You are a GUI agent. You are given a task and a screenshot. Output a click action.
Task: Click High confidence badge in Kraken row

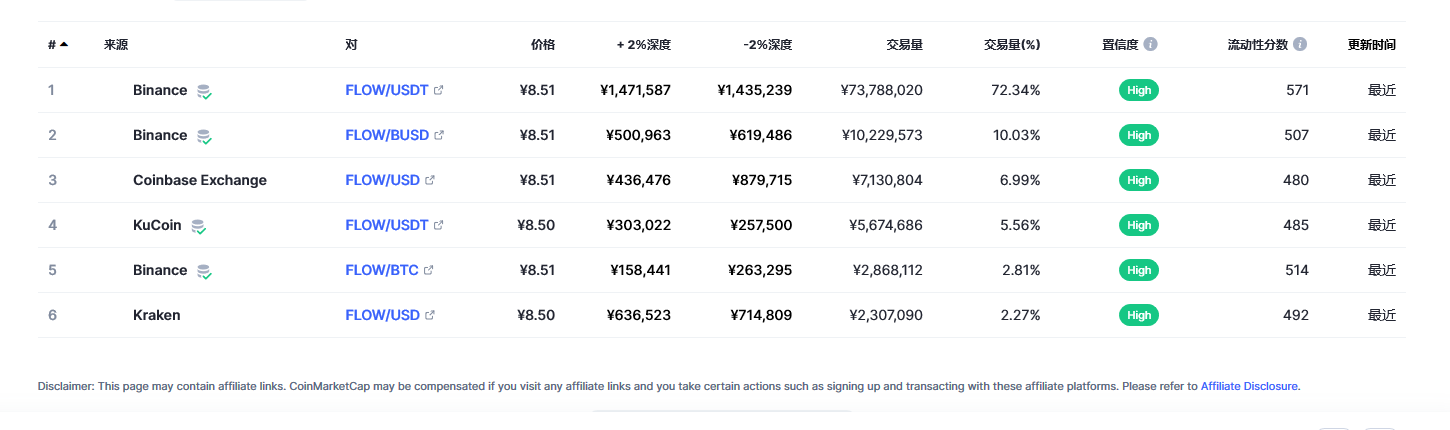coord(1139,315)
